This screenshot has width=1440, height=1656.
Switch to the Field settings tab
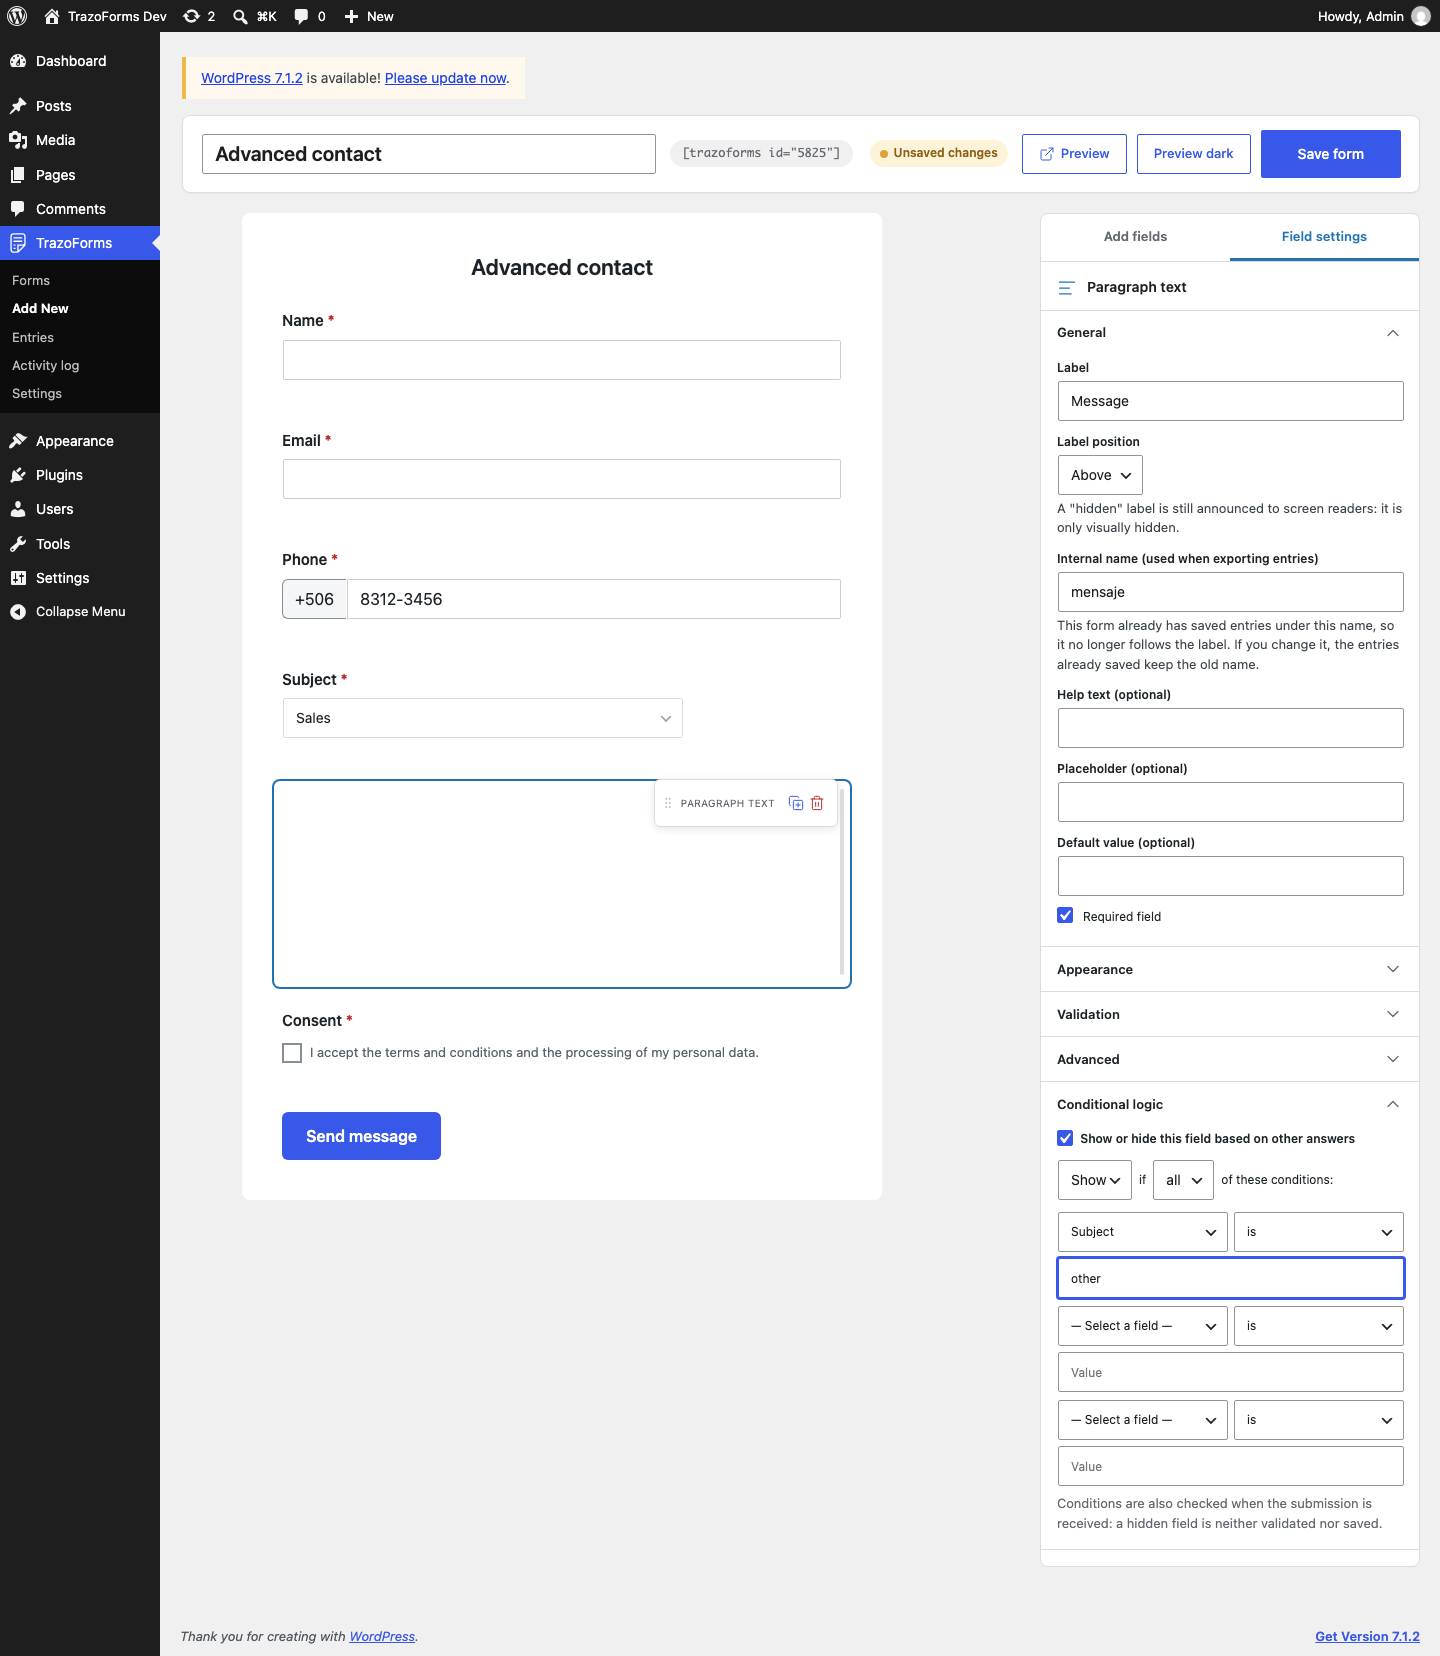[x=1324, y=237]
